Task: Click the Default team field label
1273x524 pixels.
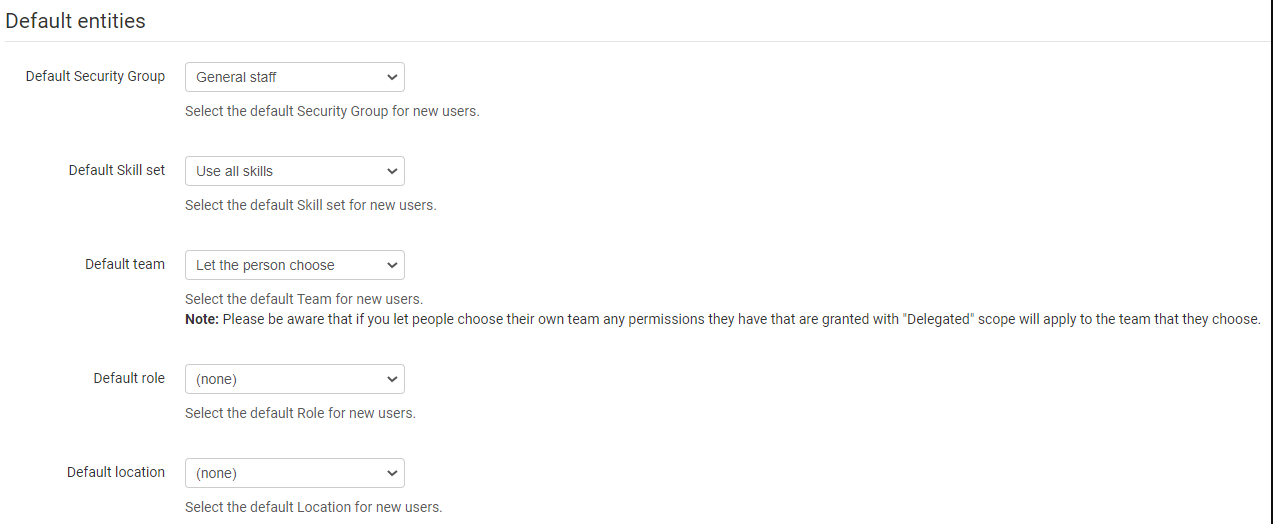Action: coord(125,264)
